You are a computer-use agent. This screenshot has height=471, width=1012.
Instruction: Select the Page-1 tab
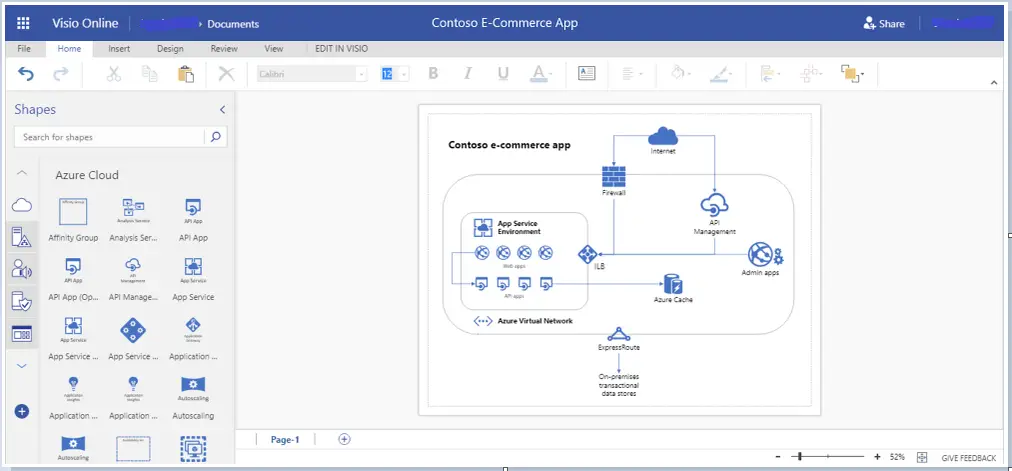pos(285,439)
